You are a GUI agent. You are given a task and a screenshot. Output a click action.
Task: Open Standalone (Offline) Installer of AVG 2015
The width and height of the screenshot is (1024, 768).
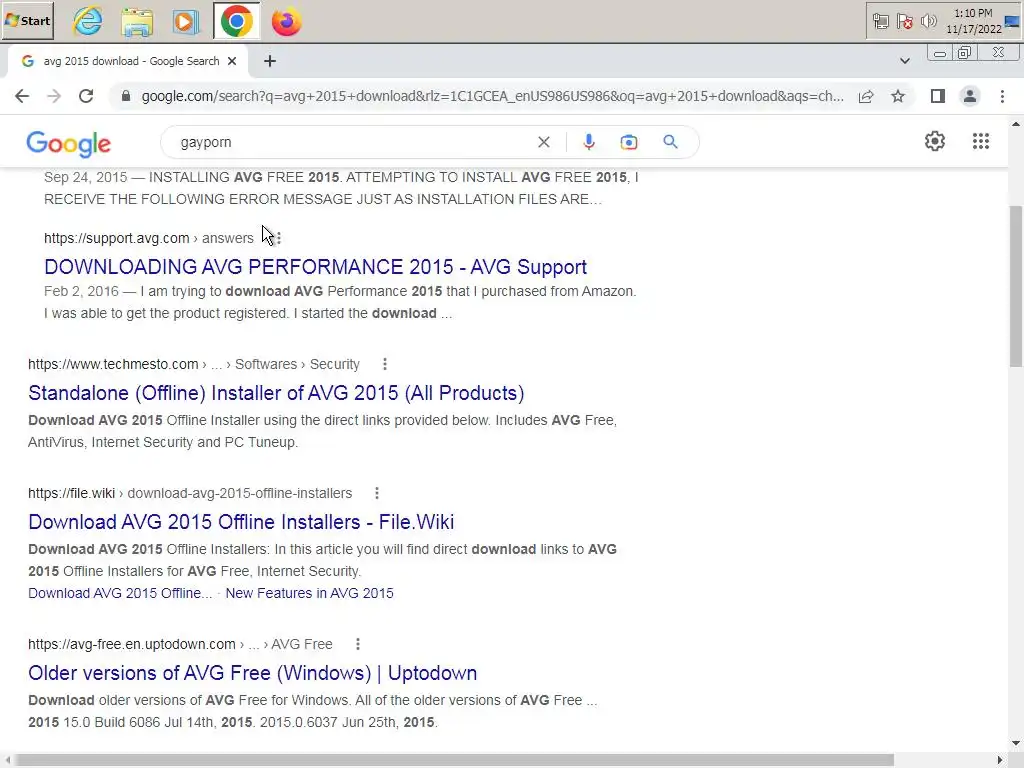coord(276,392)
